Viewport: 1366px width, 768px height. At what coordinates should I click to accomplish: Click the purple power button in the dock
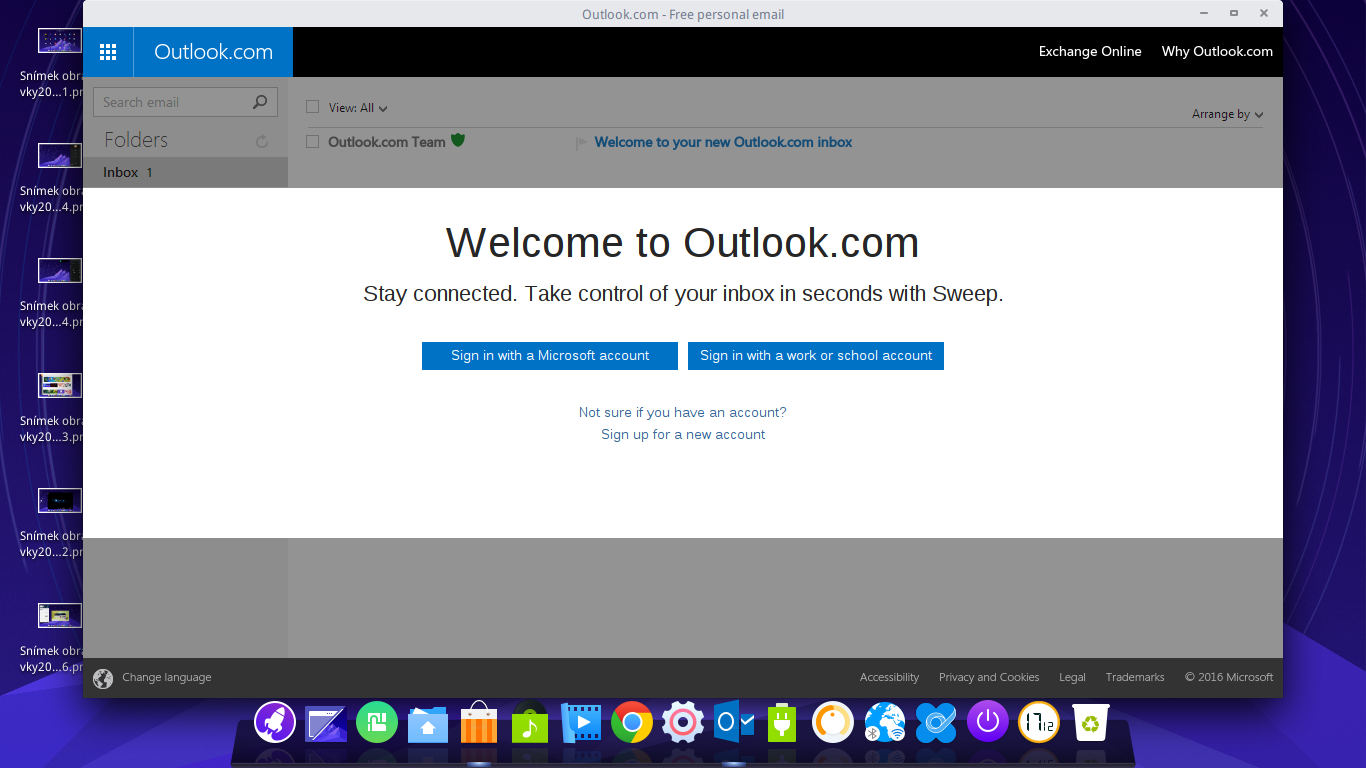tap(988, 721)
